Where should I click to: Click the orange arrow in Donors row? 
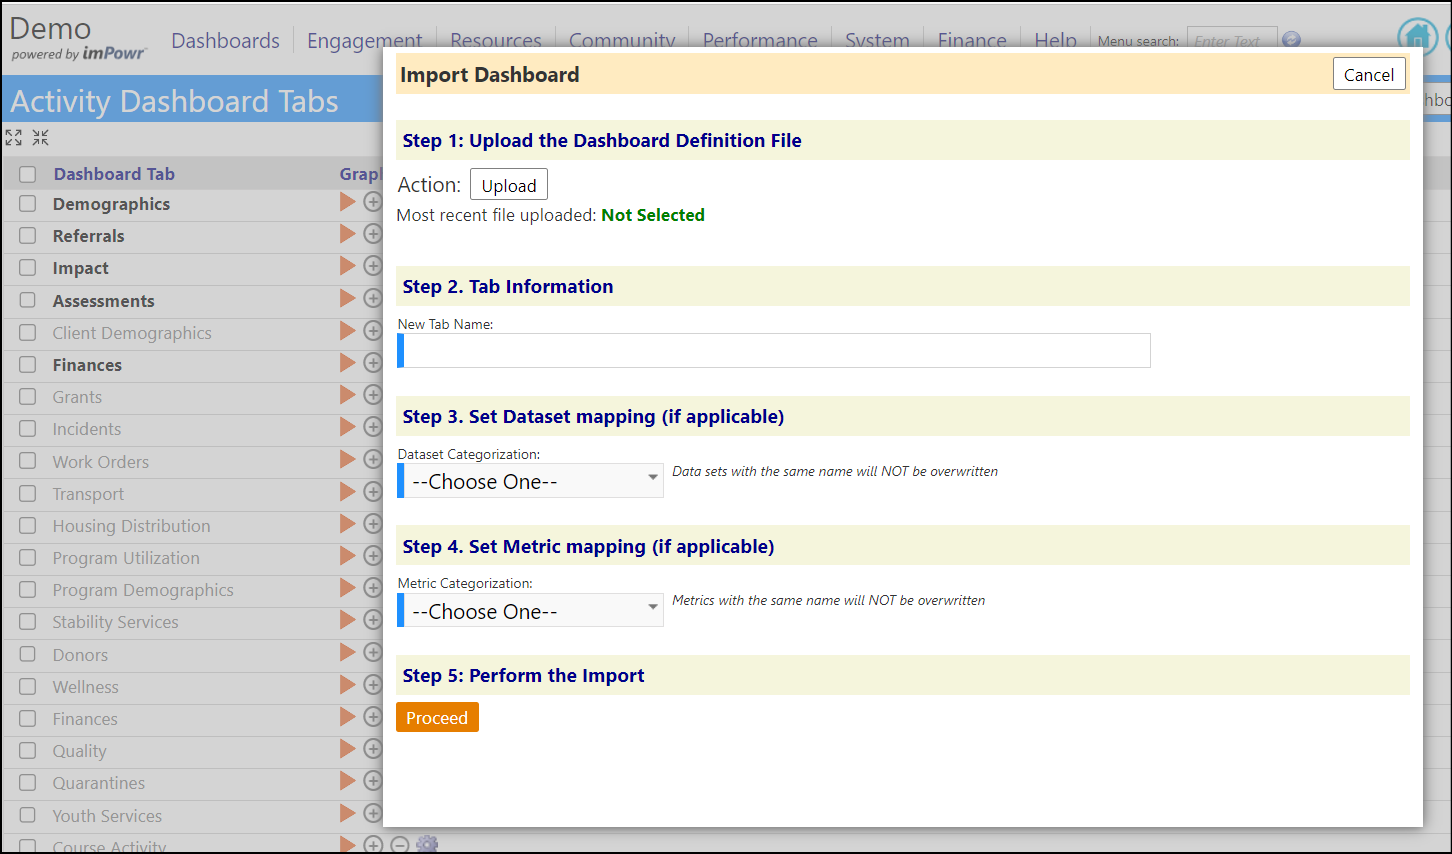tap(347, 652)
